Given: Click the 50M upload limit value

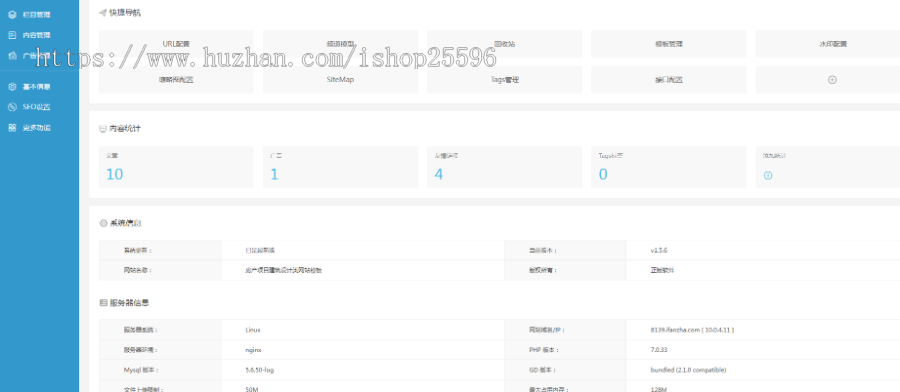Looking at the screenshot, I should (x=251, y=390).
